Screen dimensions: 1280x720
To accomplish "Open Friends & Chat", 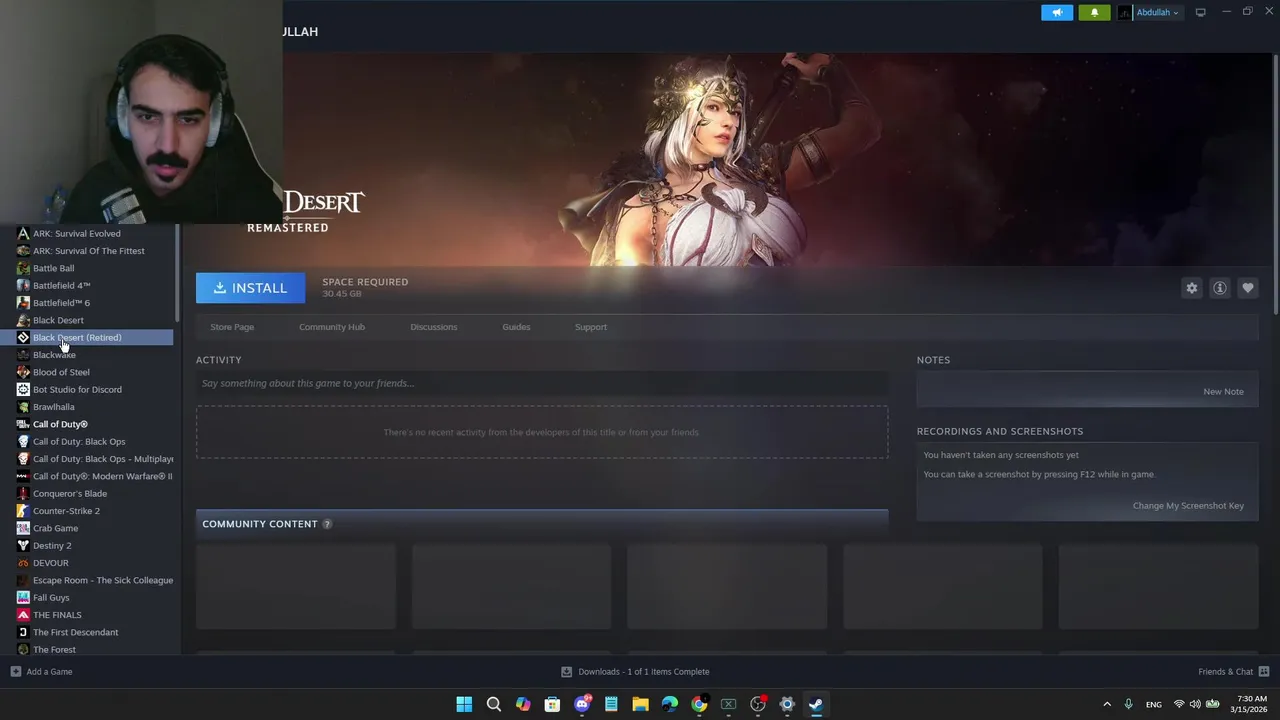I will (x=1234, y=672).
